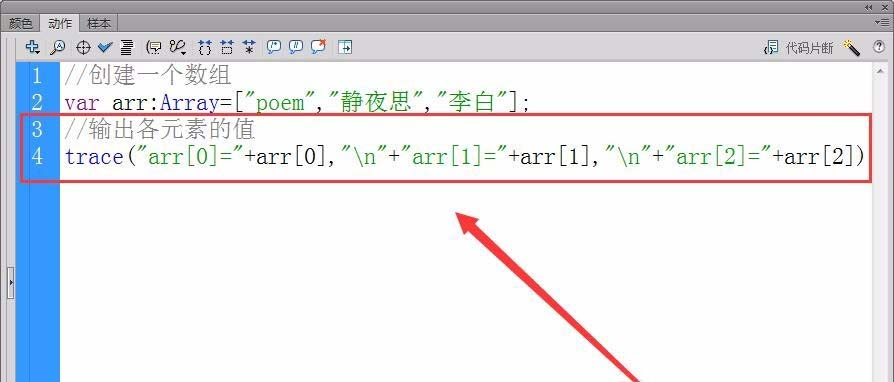
Task: Collapse between braces
Action: tap(205, 47)
